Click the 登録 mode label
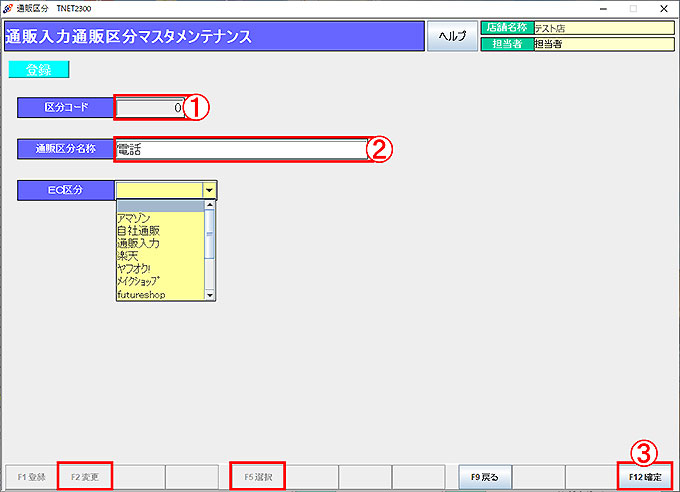 point(39,69)
